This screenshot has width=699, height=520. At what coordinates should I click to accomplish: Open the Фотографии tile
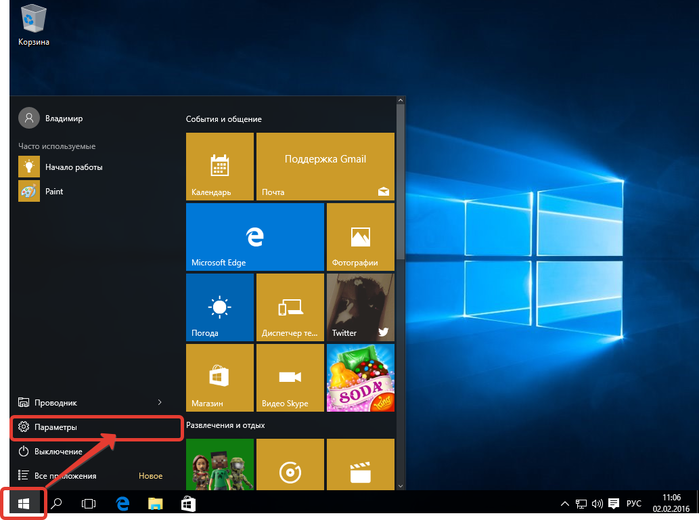361,237
